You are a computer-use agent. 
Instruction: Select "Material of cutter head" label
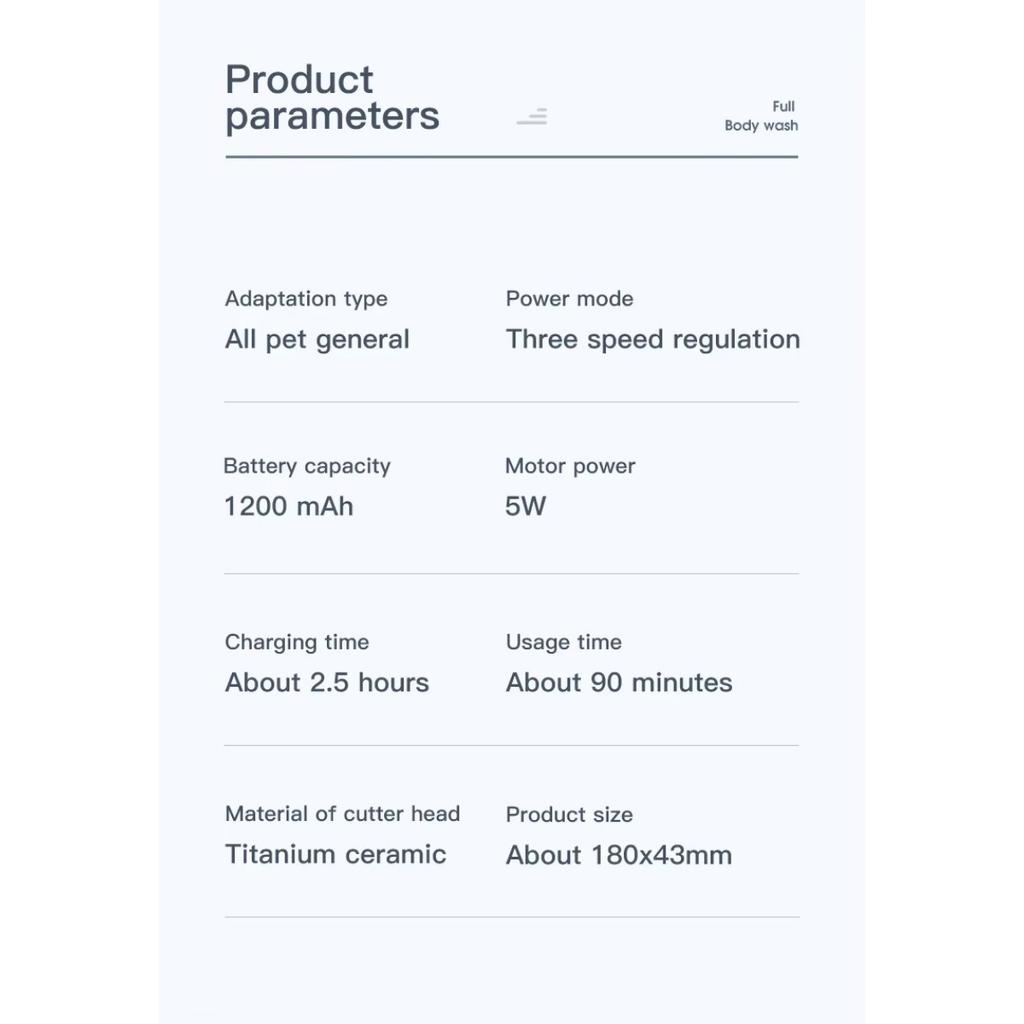(342, 814)
